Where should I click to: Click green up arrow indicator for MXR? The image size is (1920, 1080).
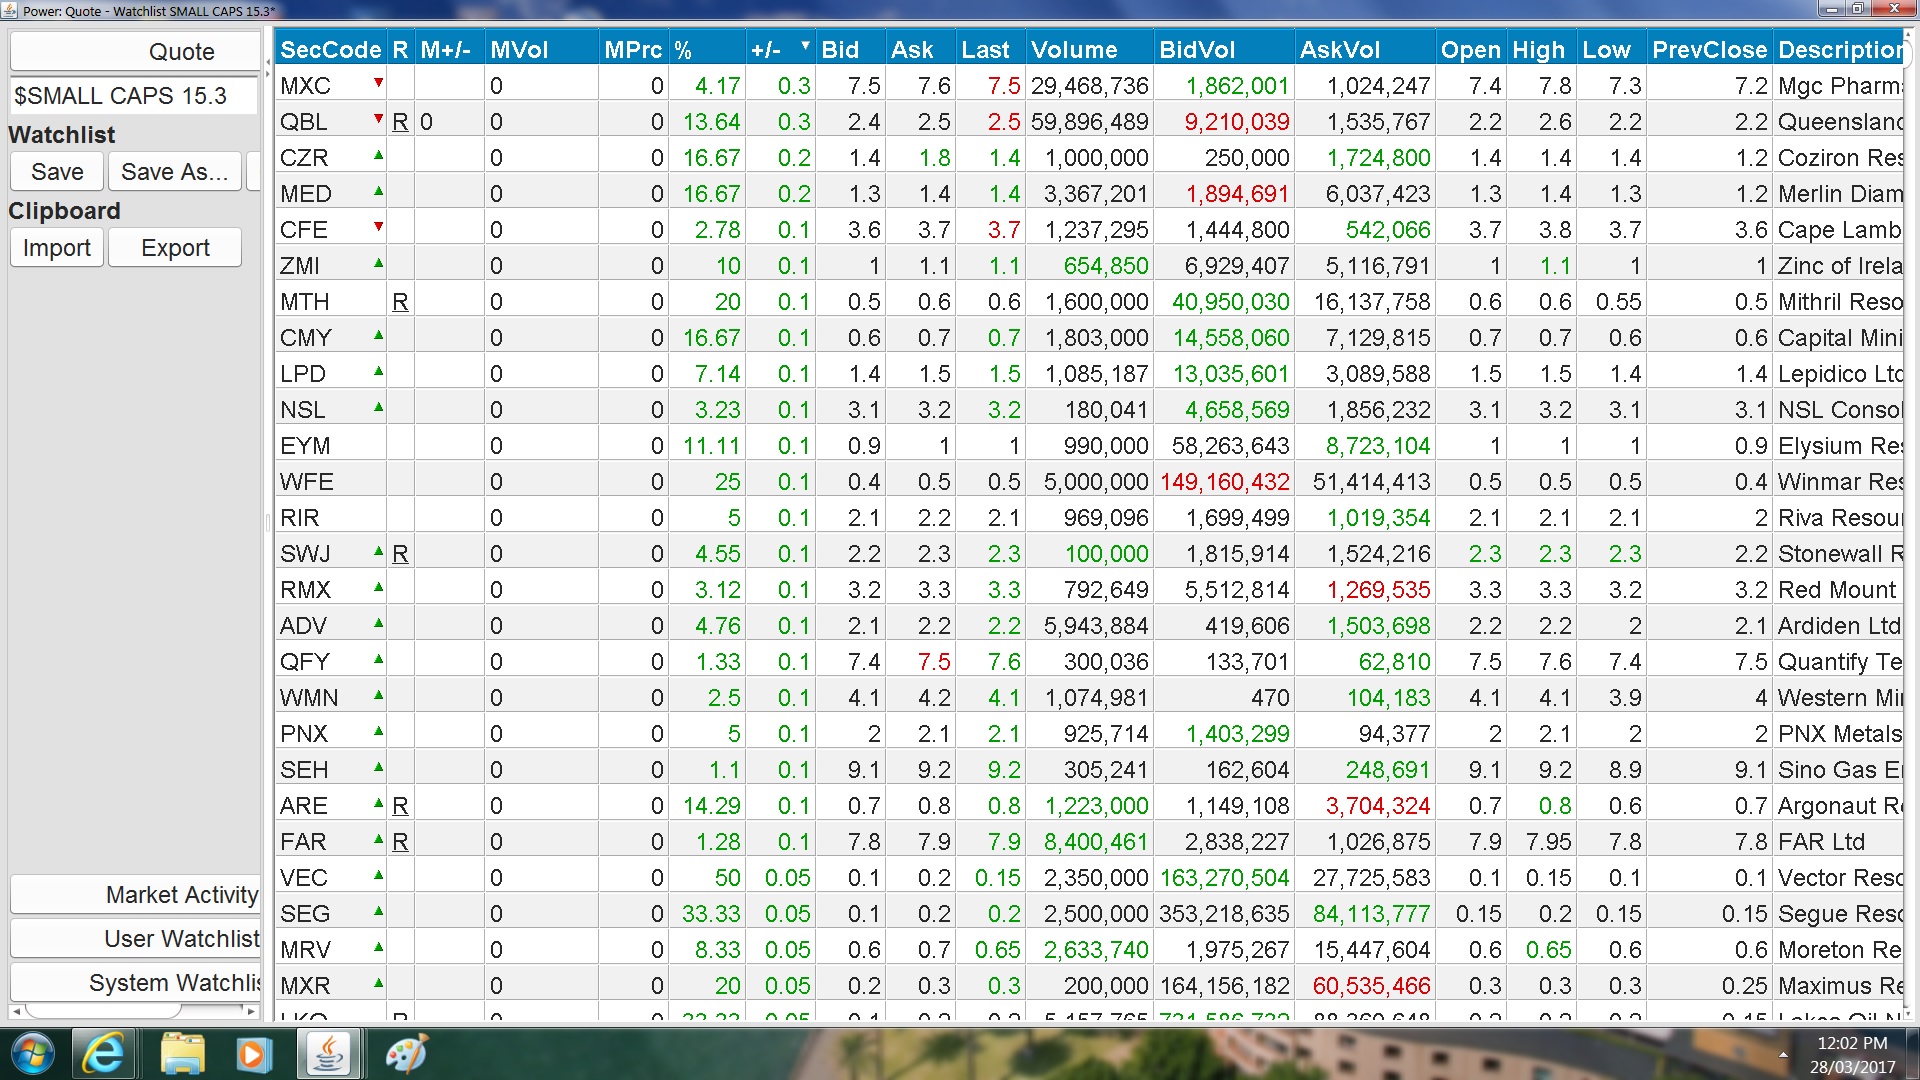pos(378,983)
